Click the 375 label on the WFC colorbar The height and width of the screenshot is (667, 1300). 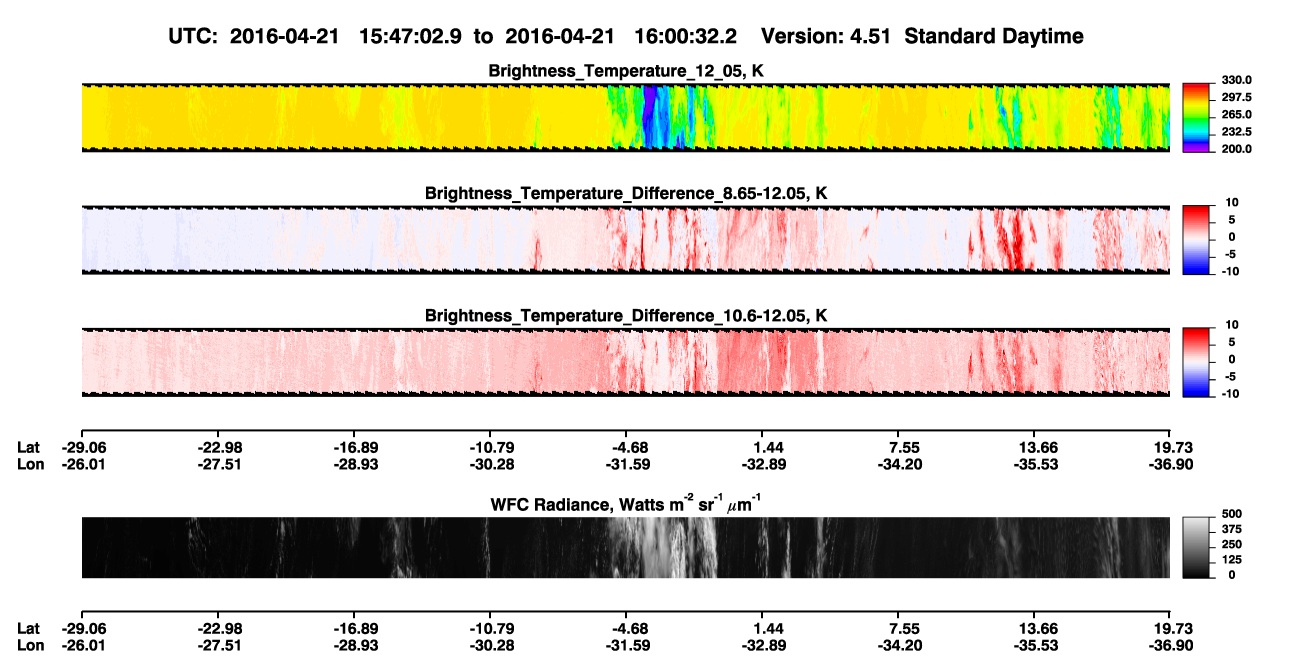[x=1233, y=531]
